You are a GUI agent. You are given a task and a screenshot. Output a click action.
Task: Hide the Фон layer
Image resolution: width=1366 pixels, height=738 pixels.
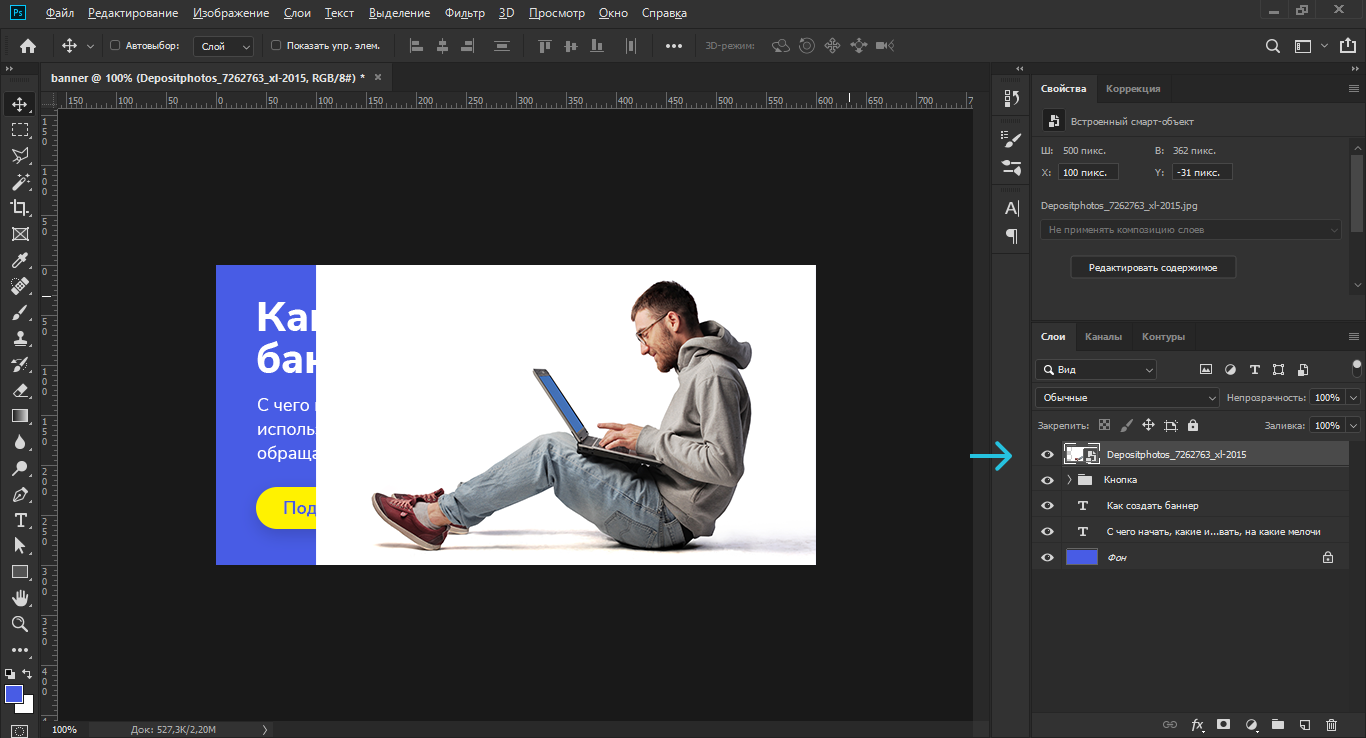pos(1047,558)
